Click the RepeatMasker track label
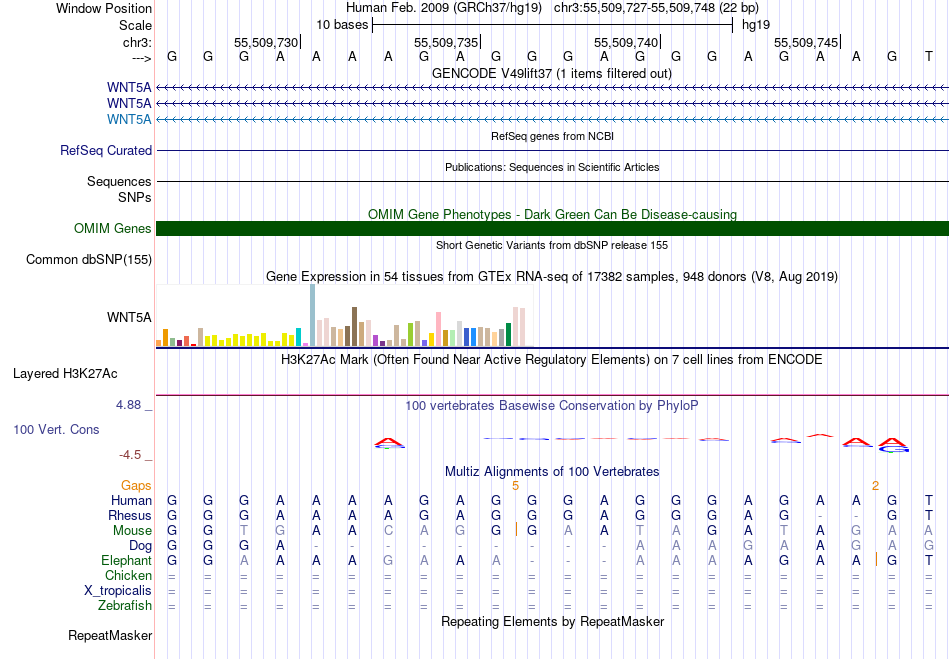 [110, 636]
